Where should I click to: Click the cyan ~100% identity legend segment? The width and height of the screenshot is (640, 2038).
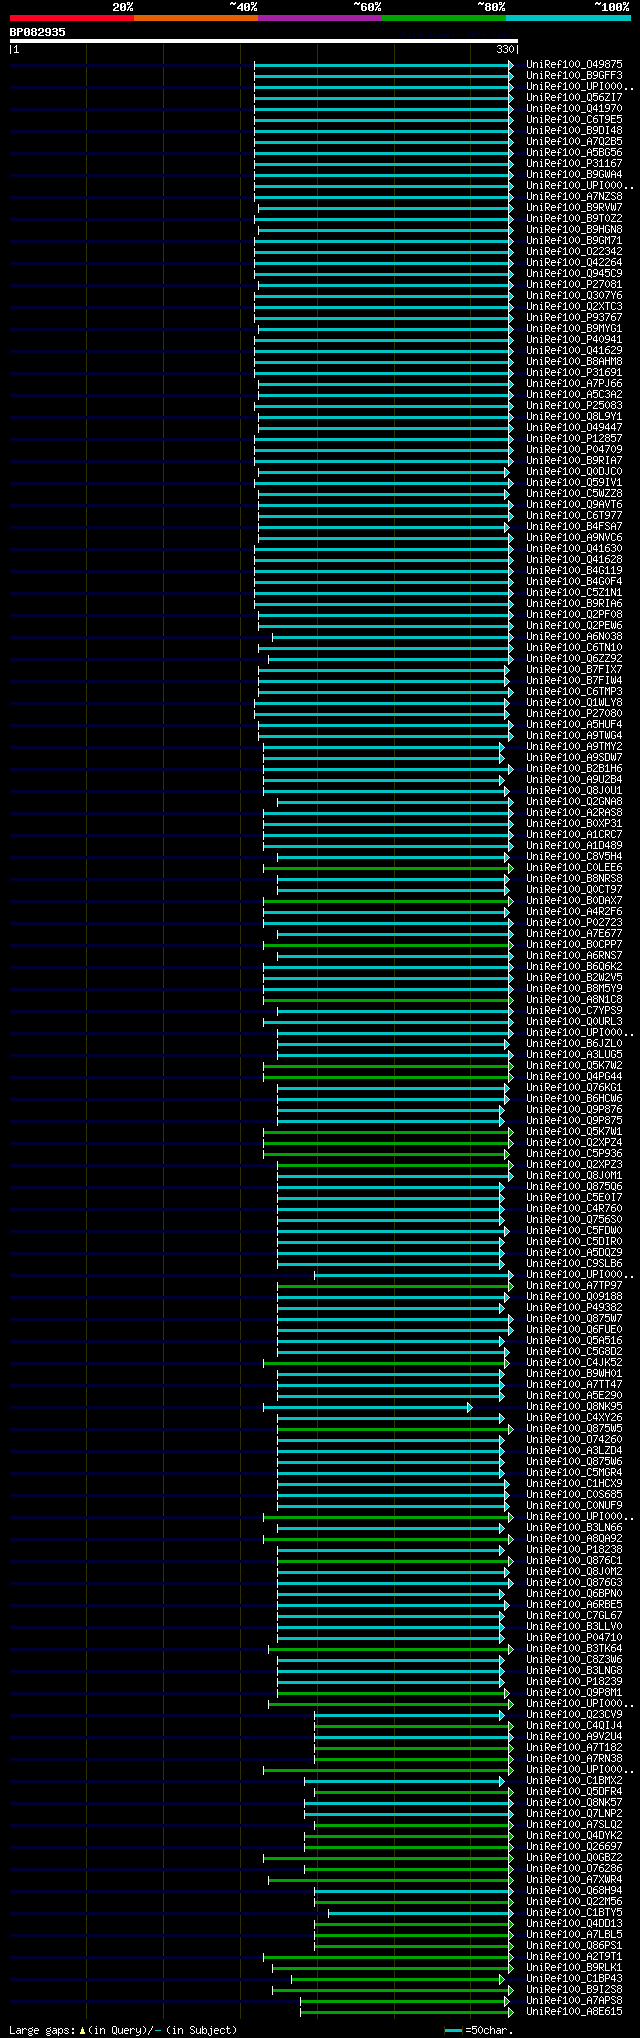(x=568, y=18)
